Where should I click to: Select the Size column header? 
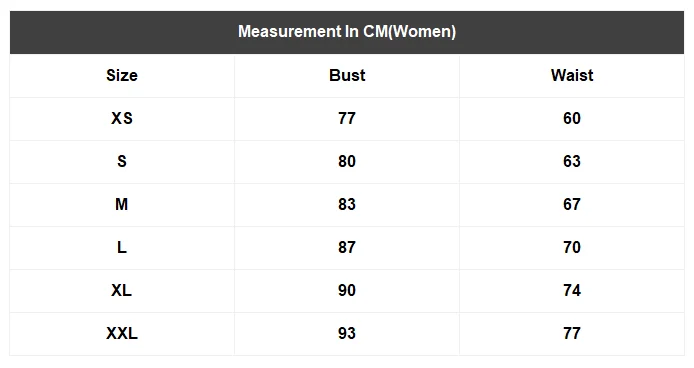(122, 75)
